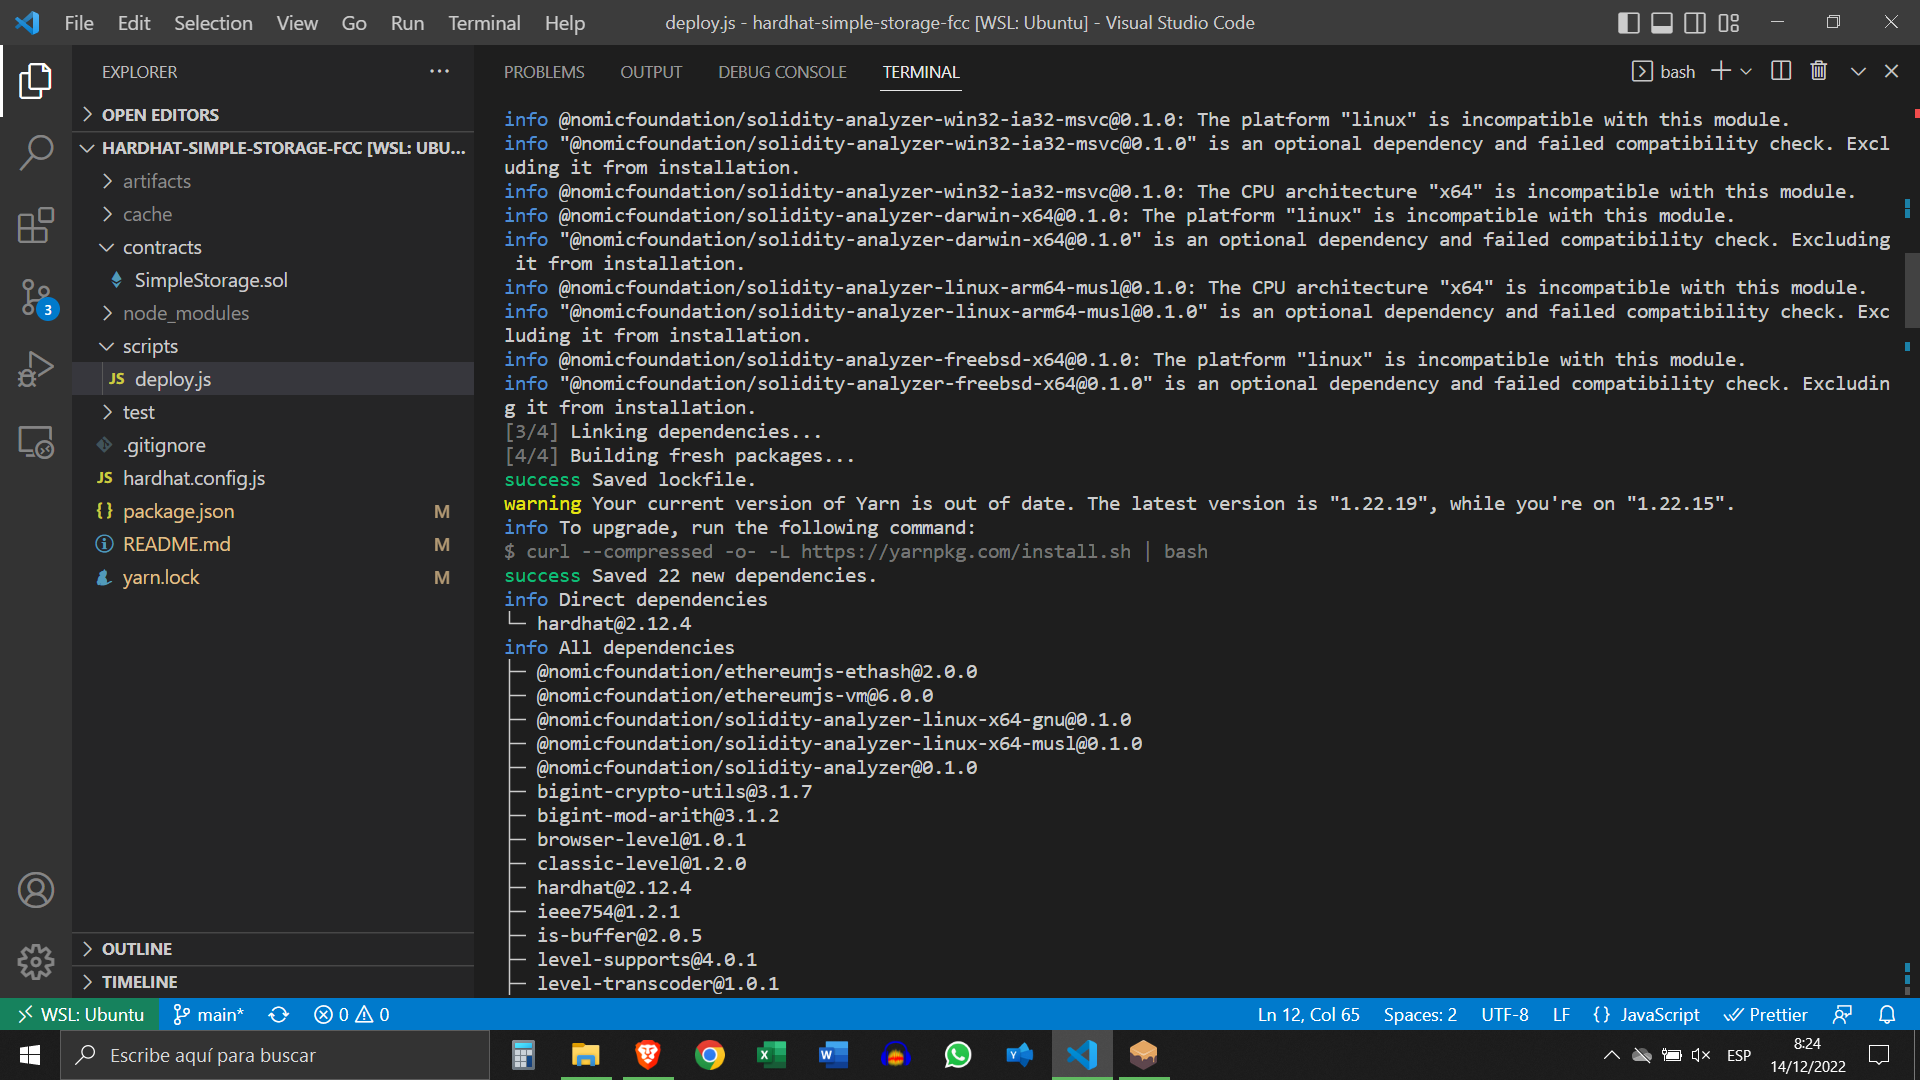Switch to the PROBLEMS tab
1920x1080 pixels.
(x=544, y=71)
